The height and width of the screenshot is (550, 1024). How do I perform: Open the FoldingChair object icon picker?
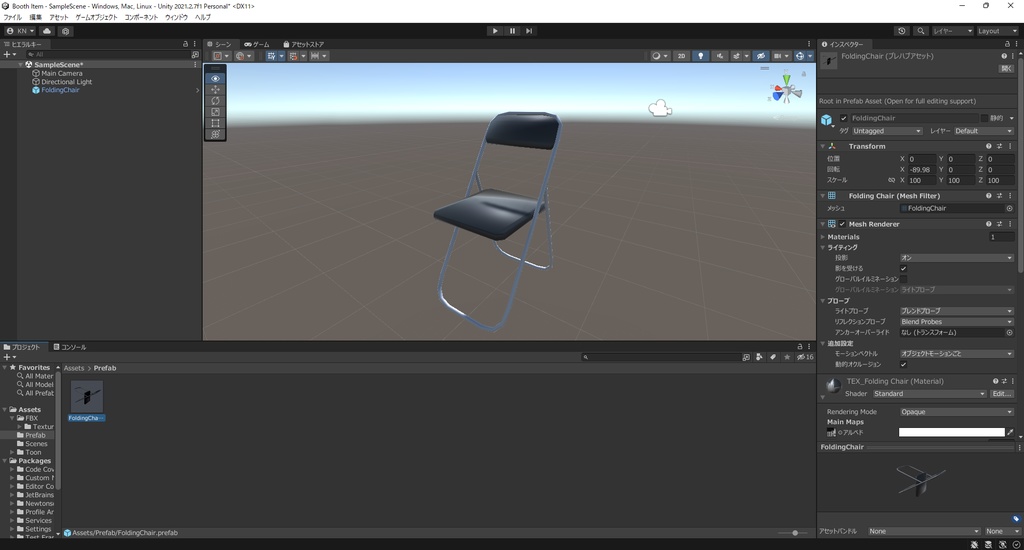827,120
